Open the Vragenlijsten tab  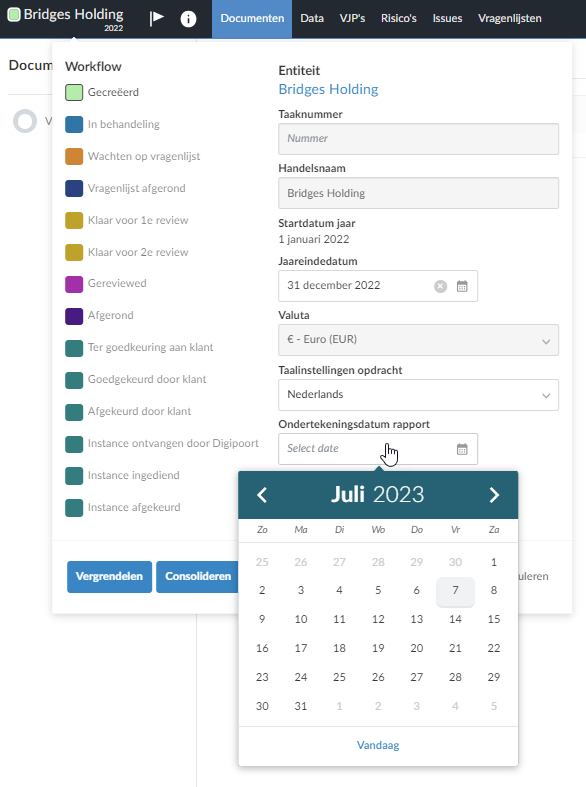(x=510, y=19)
